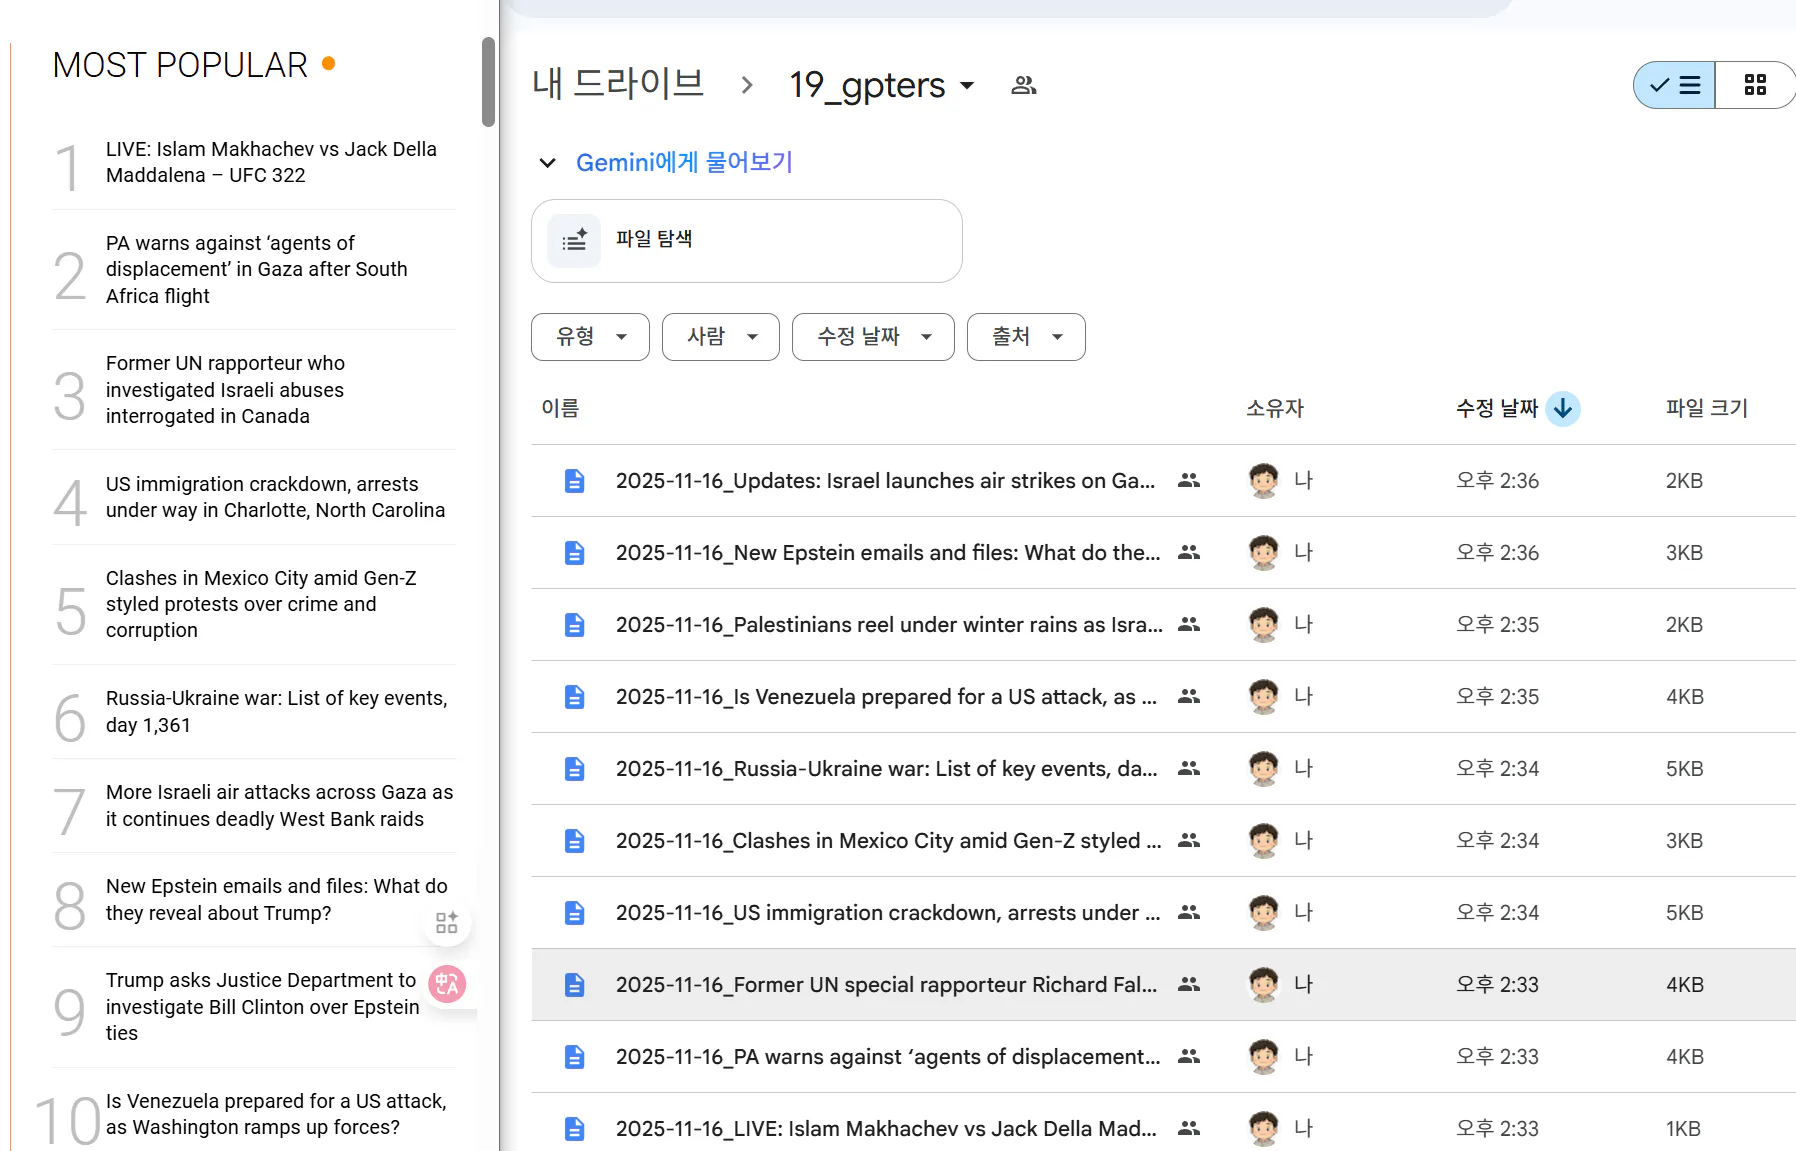
Task: Collapse the Gemini에게 물어보기 section chevron
Action: click(x=547, y=162)
